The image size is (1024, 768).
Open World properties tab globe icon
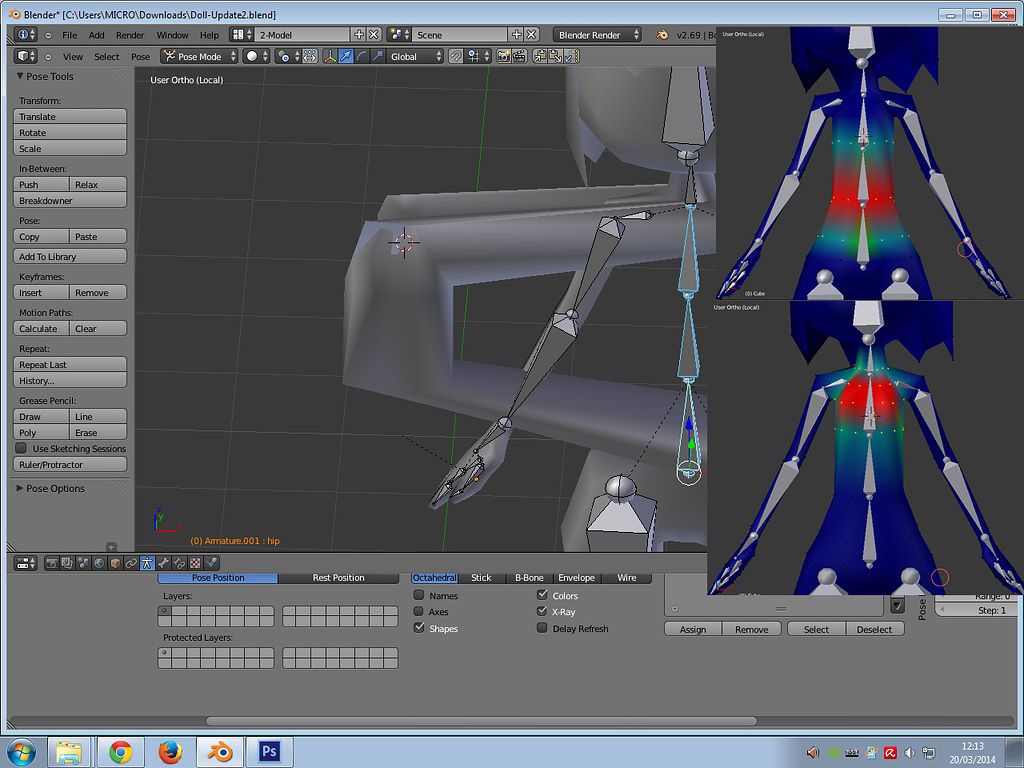tap(99, 563)
